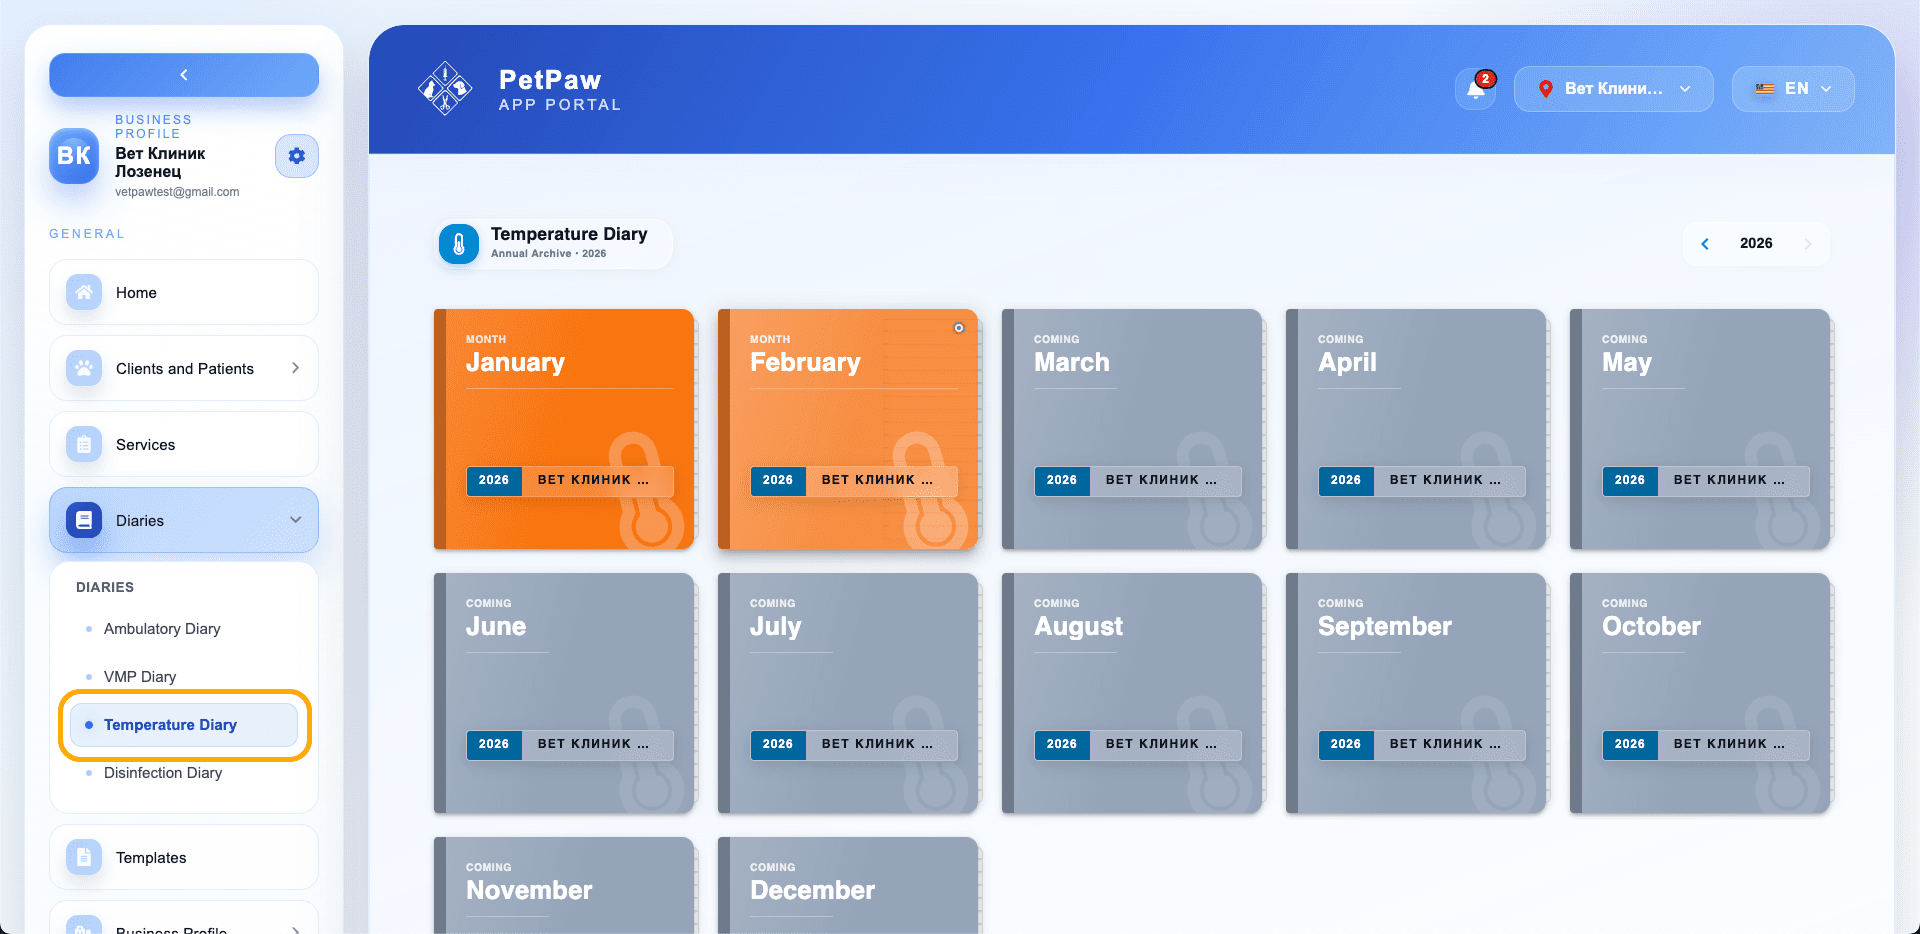1920x934 pixels.
Task: Open the August diary card
Action: tap(1132, 693)
